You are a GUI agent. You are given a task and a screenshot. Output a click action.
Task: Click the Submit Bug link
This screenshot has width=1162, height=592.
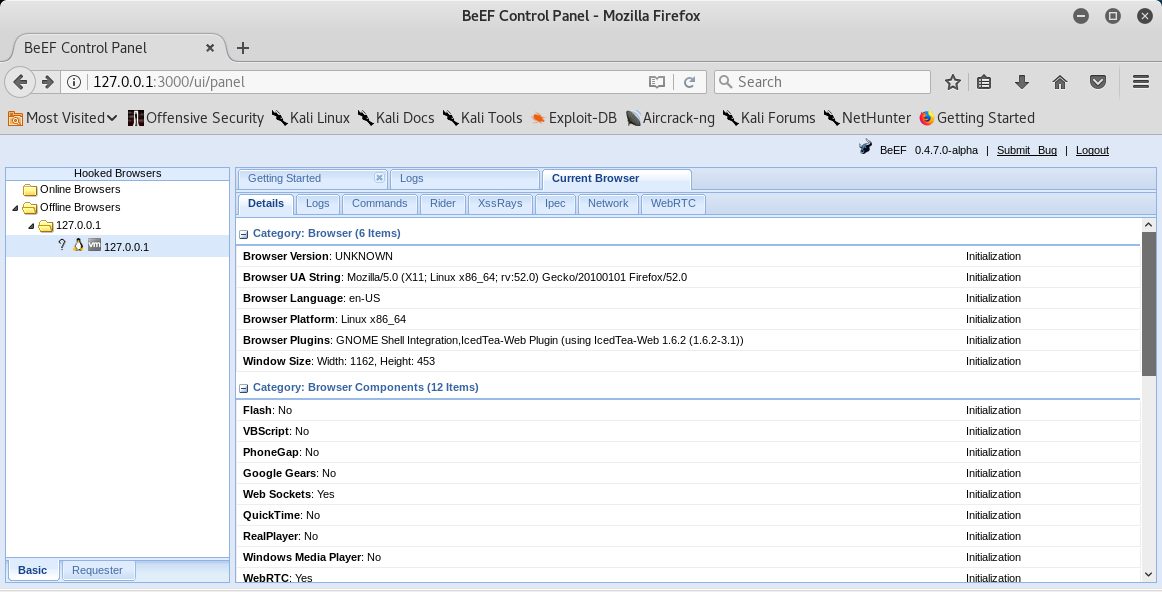(1026, 150)
